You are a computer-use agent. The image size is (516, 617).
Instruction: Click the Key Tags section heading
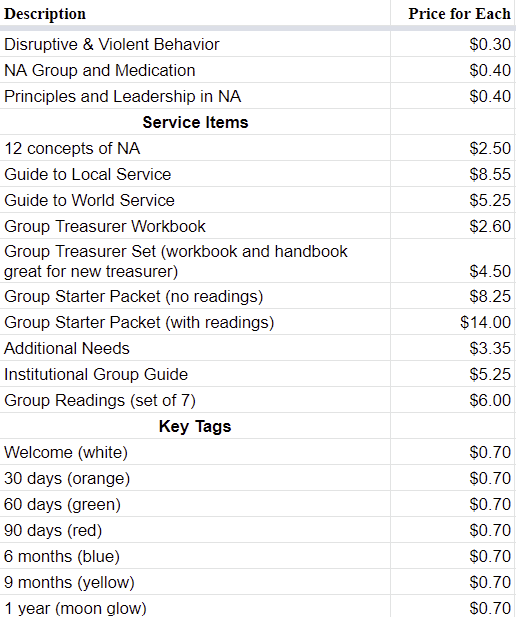pos(195,427)
